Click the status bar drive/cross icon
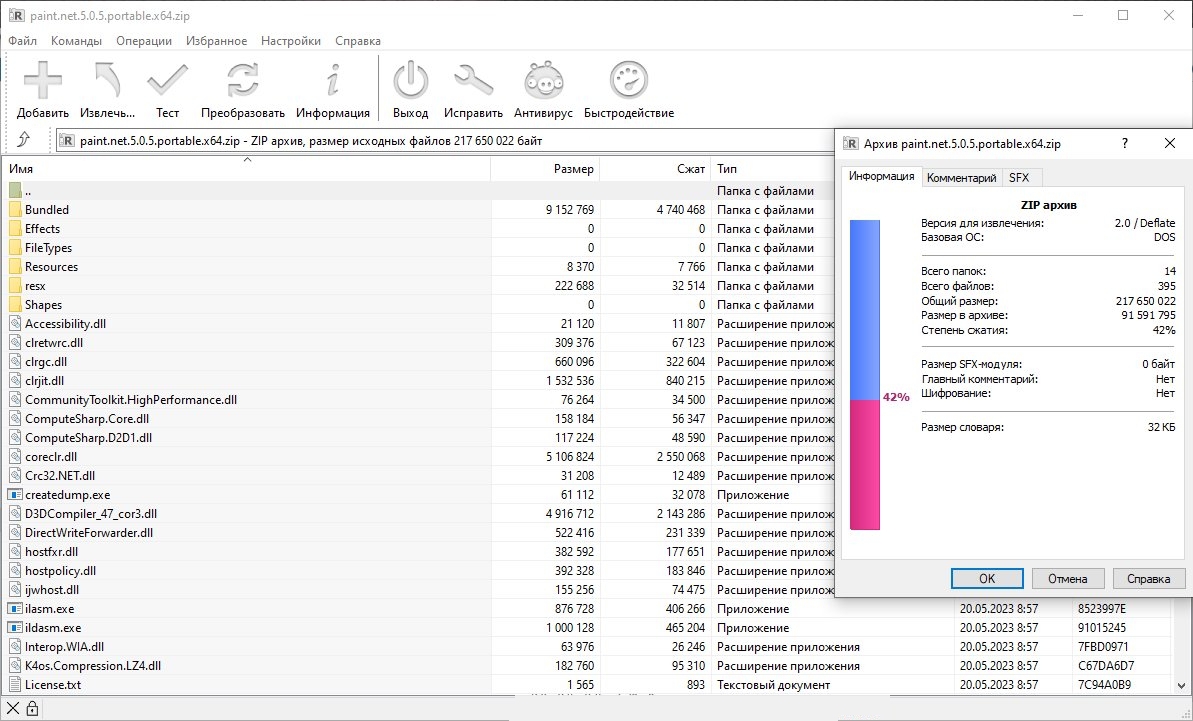Screen dimensions: 1193x721 [x=13, y=710]
